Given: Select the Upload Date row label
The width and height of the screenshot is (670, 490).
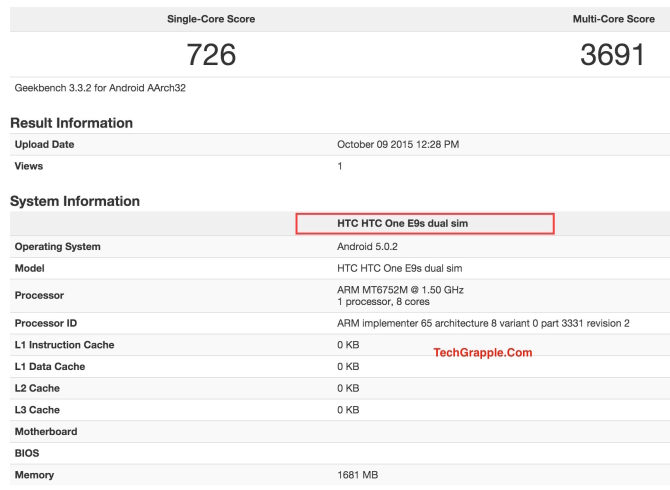Looking at the screenshot, I should [x=44, y=144].
